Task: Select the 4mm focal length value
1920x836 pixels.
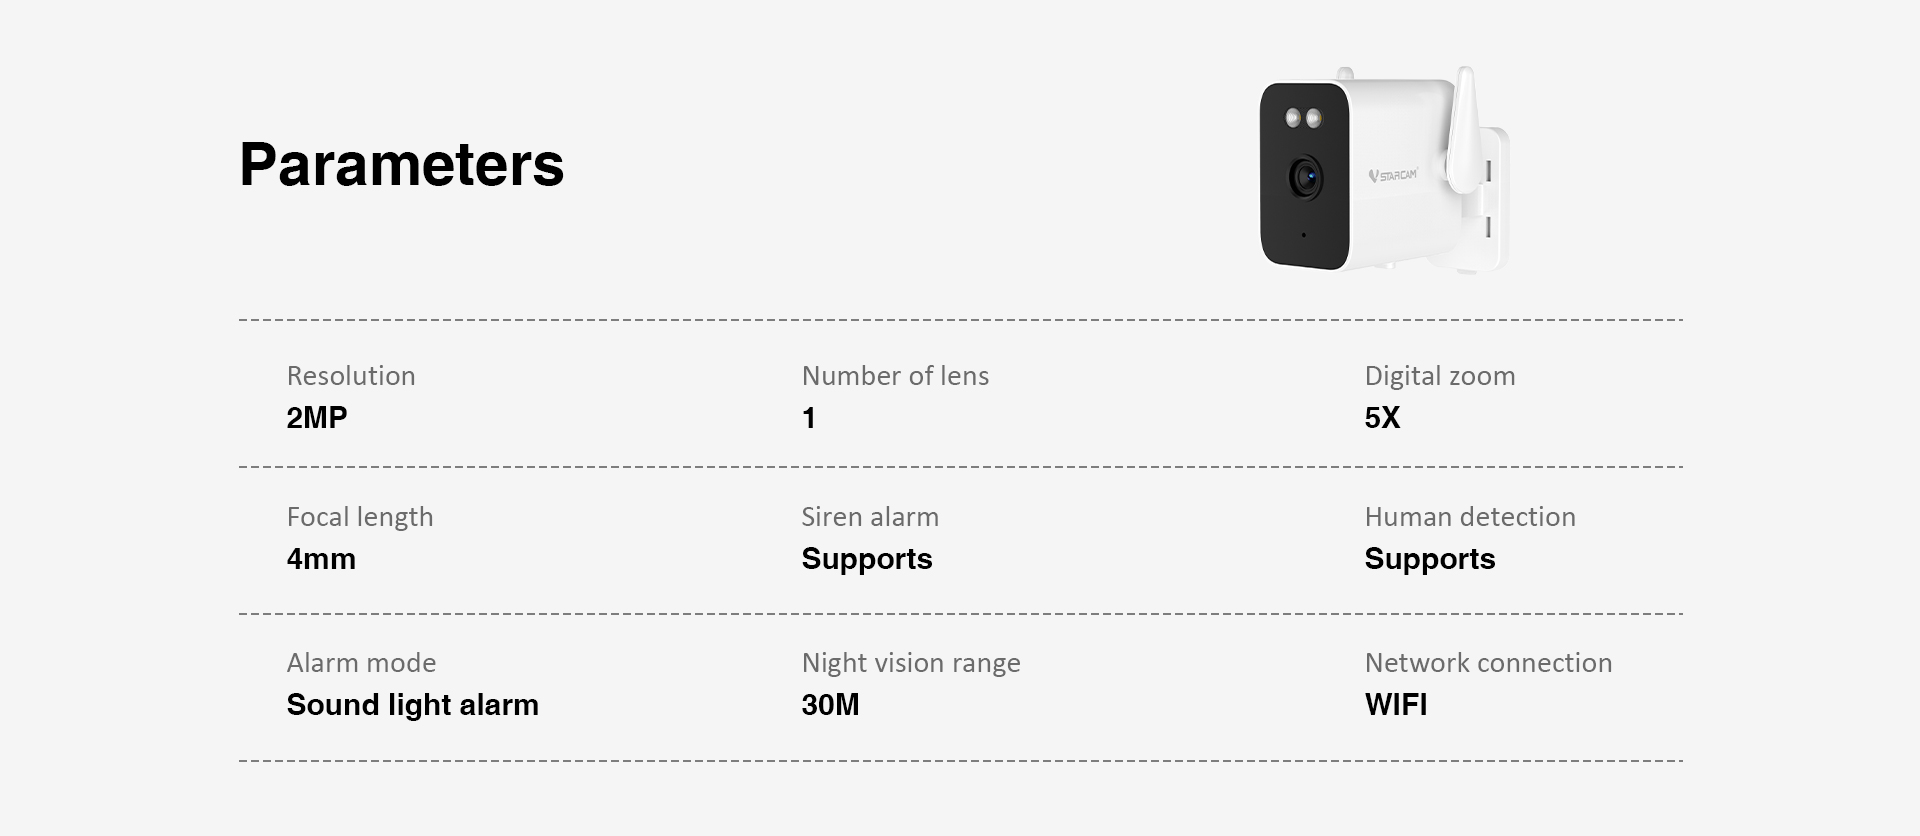Action: pos(320,559)
